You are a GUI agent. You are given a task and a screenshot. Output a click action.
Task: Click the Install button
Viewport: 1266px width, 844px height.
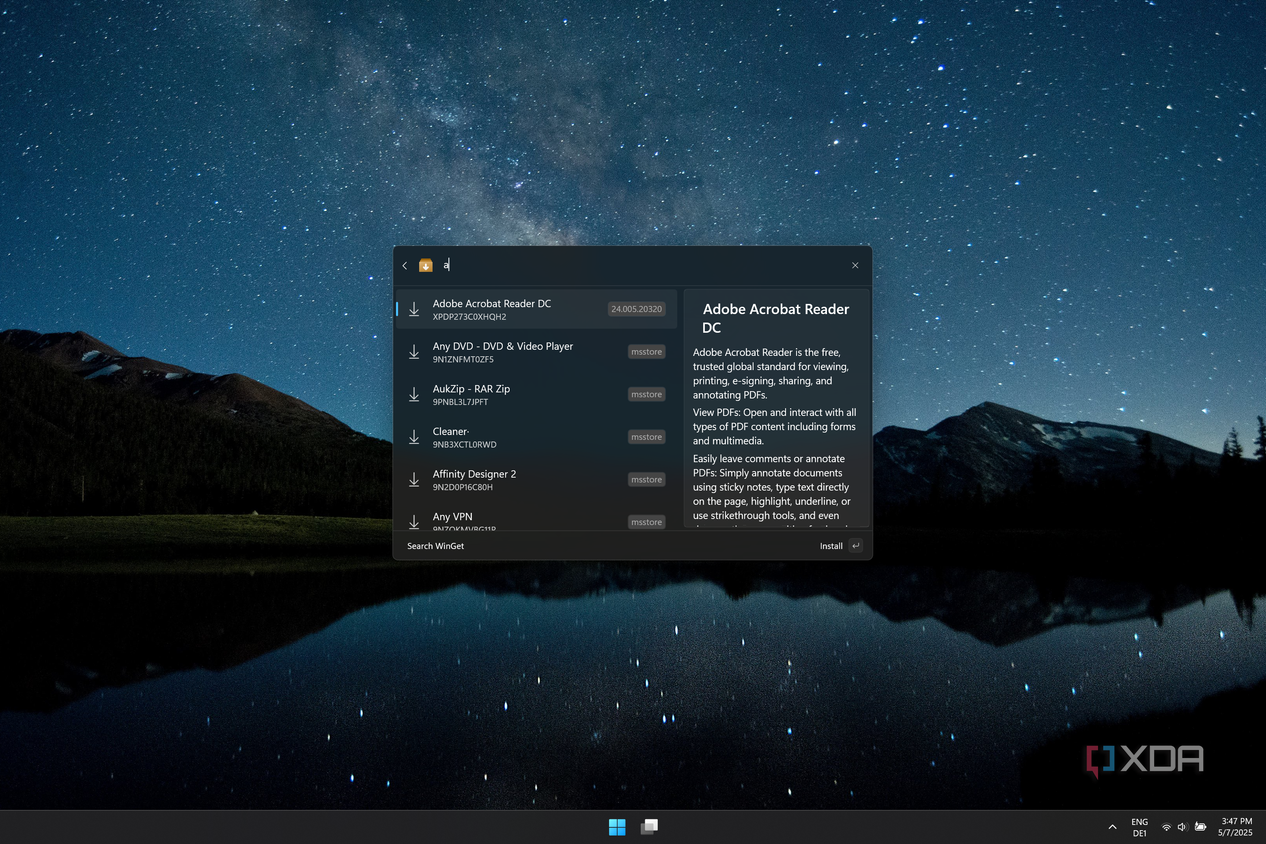point(831,546)
